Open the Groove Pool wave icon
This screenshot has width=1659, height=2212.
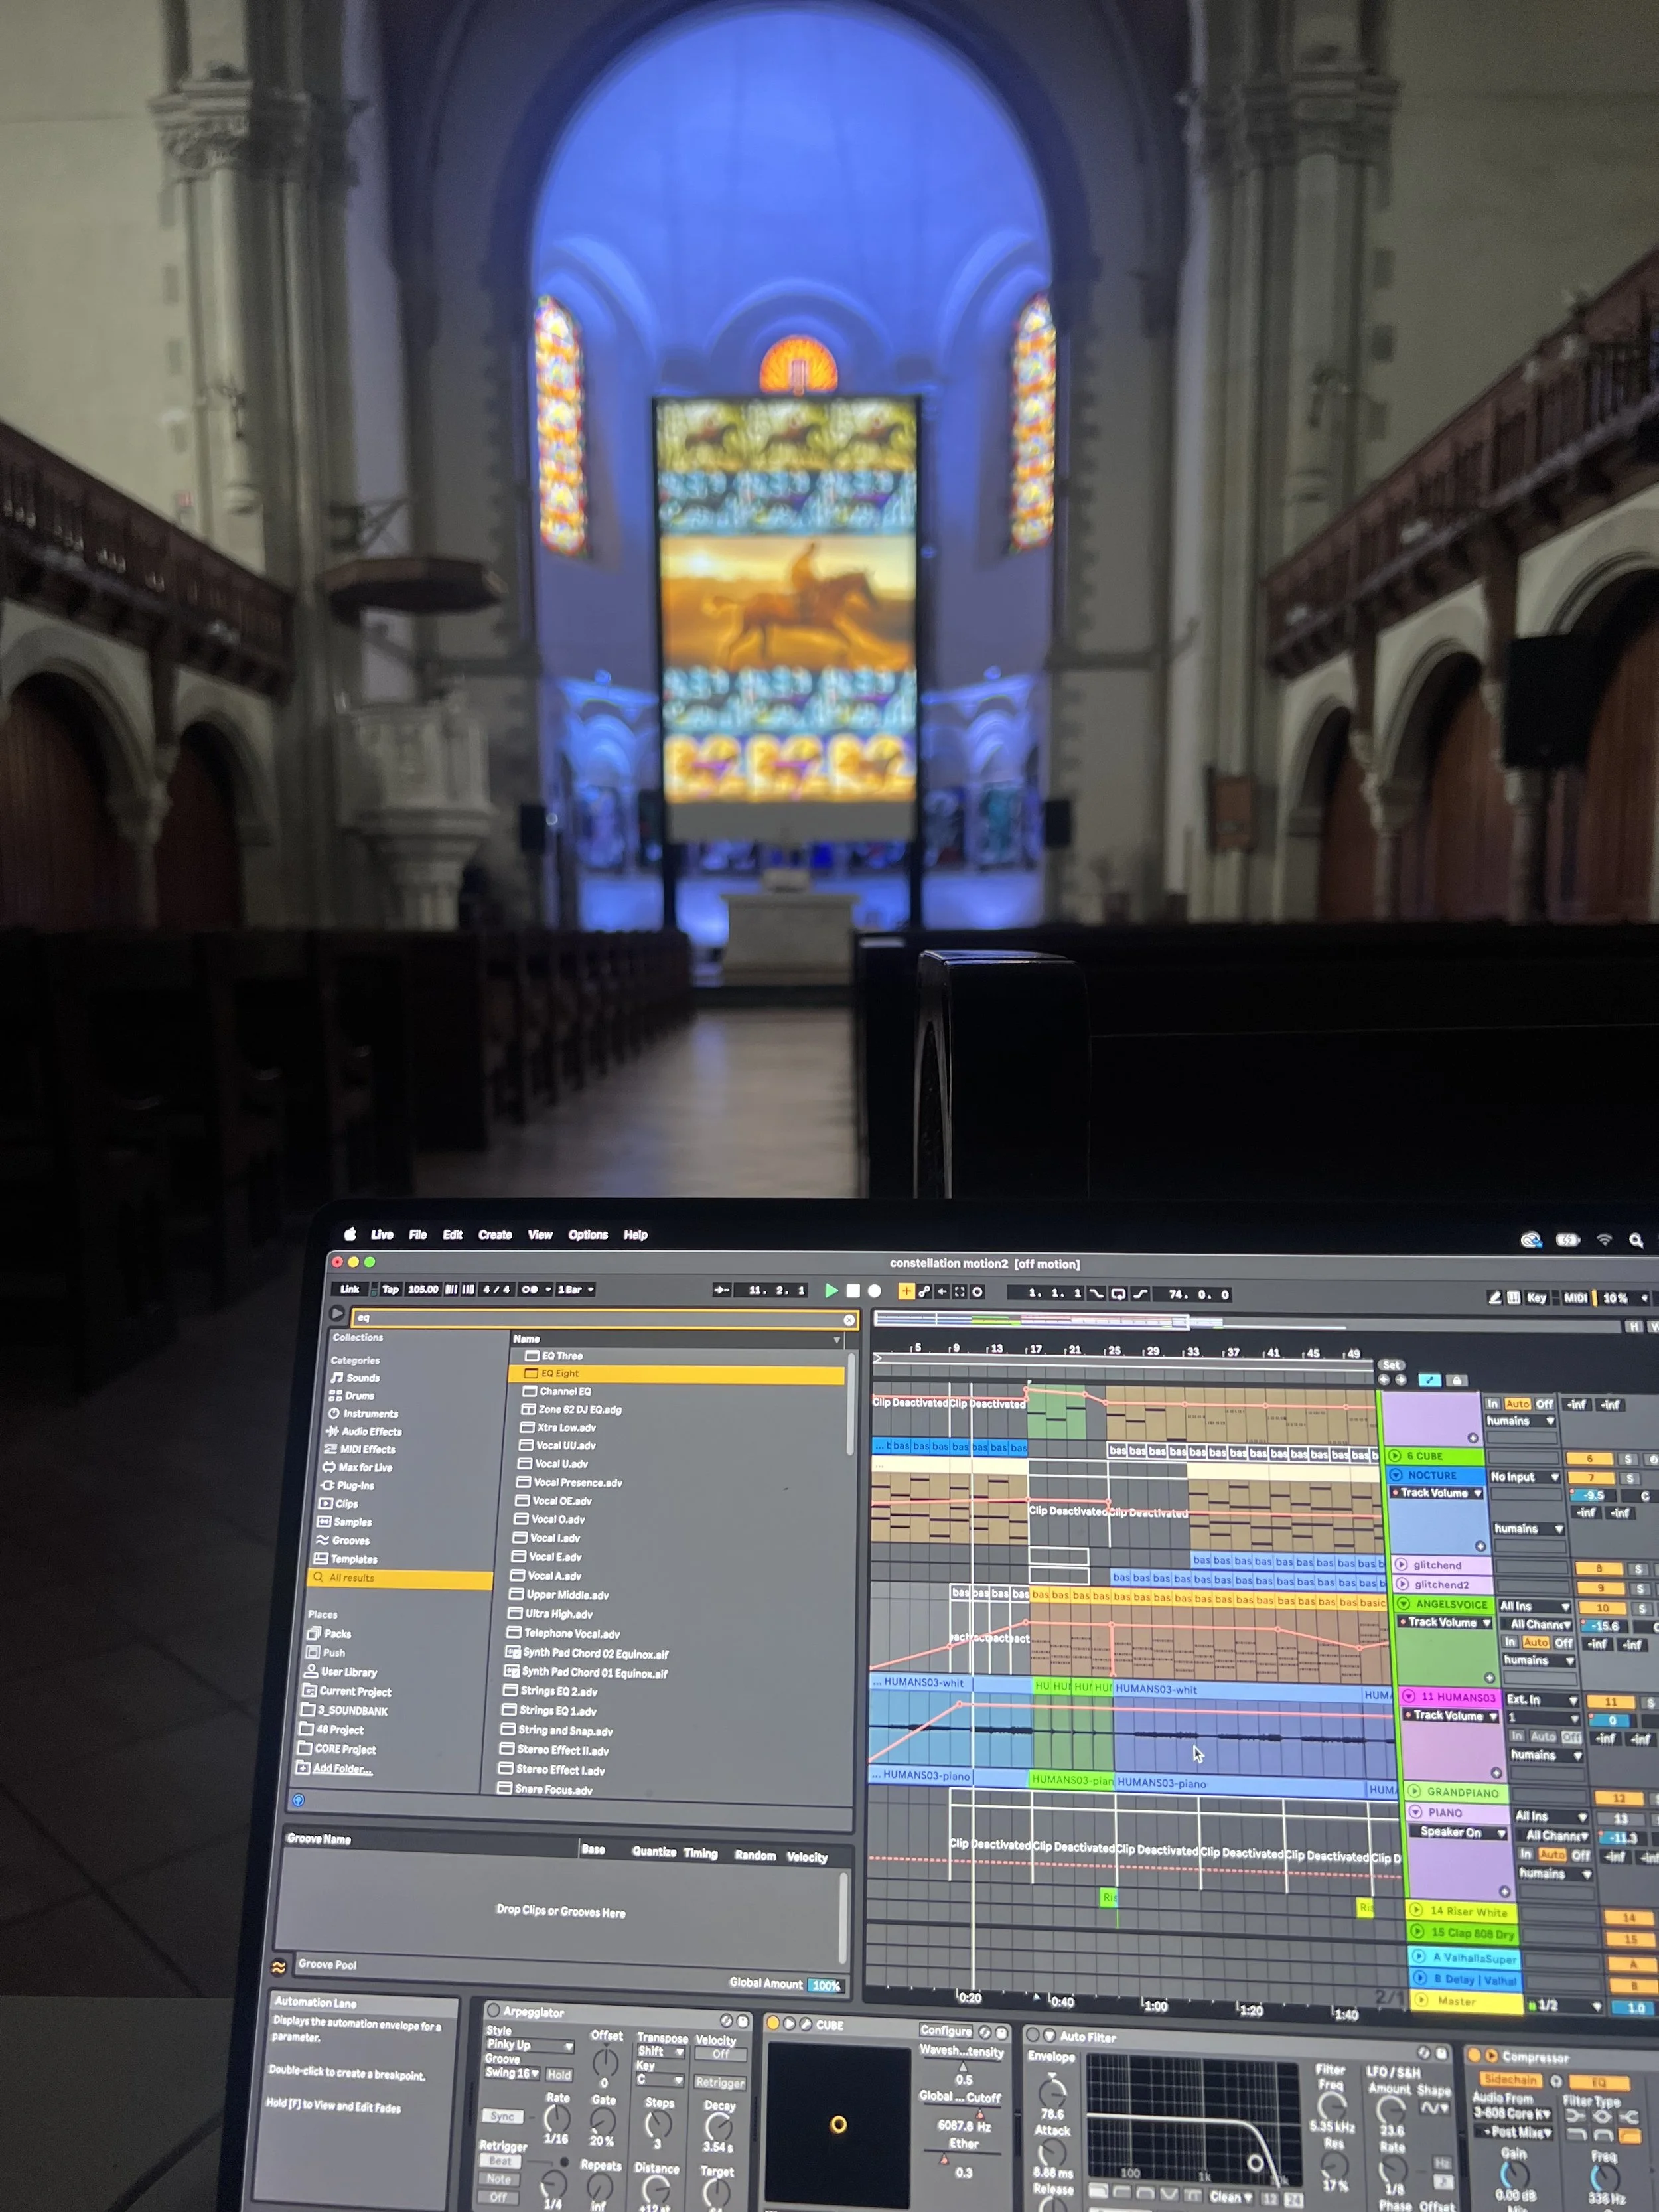click(x=279, y=1967)
